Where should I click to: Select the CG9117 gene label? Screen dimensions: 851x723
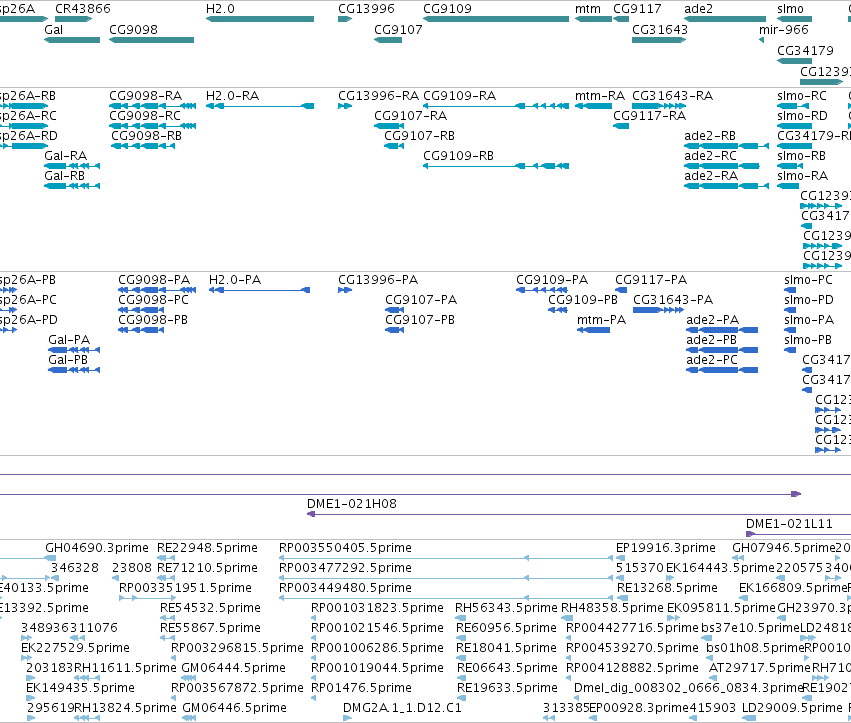point(637,9)
